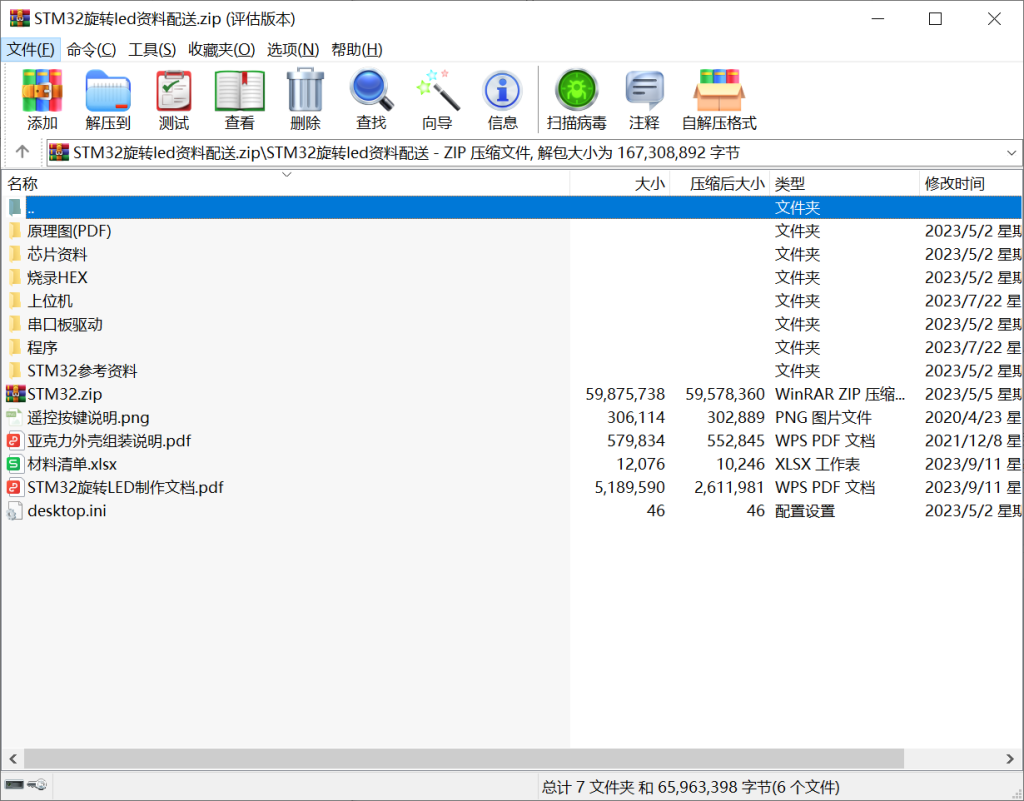
Task: Select the STM32.zip file entry
Action: click(x=58, y=394)
